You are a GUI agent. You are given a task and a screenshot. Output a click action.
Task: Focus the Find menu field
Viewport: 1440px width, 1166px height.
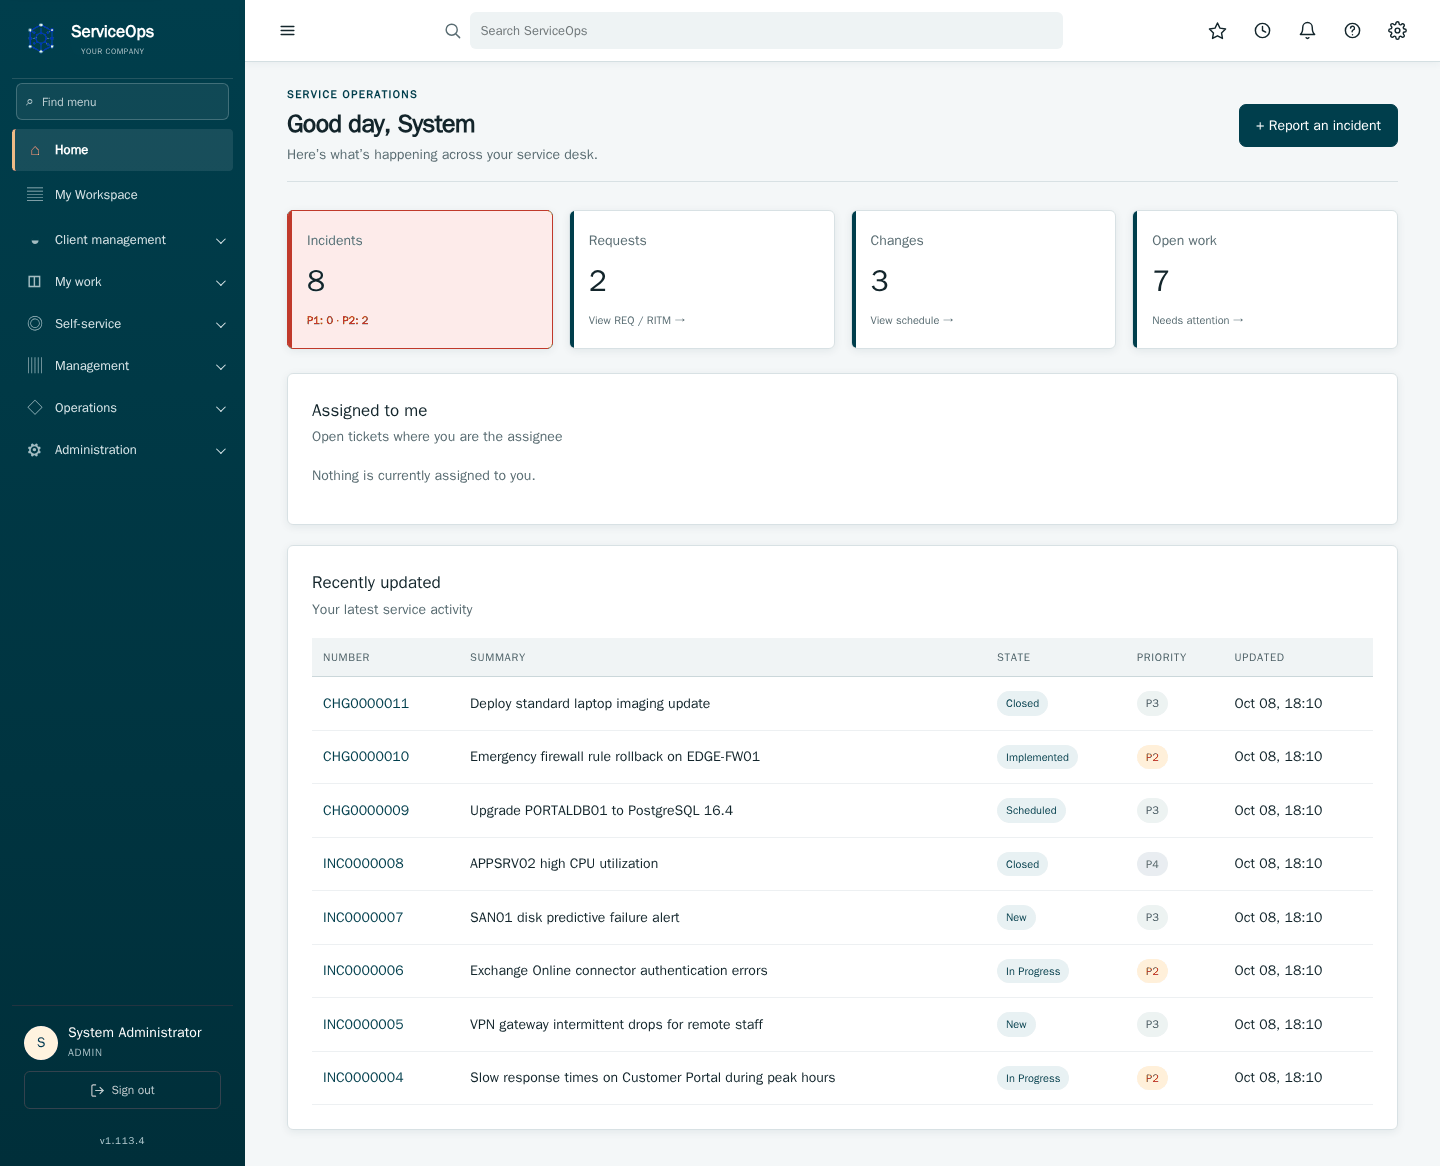122,102
